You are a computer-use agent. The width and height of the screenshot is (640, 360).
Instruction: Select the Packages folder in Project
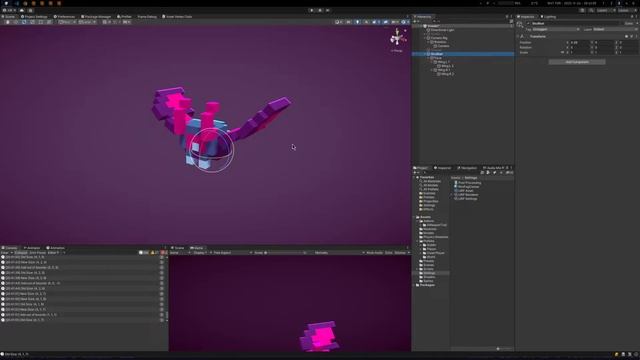click(x=425, y=285)
